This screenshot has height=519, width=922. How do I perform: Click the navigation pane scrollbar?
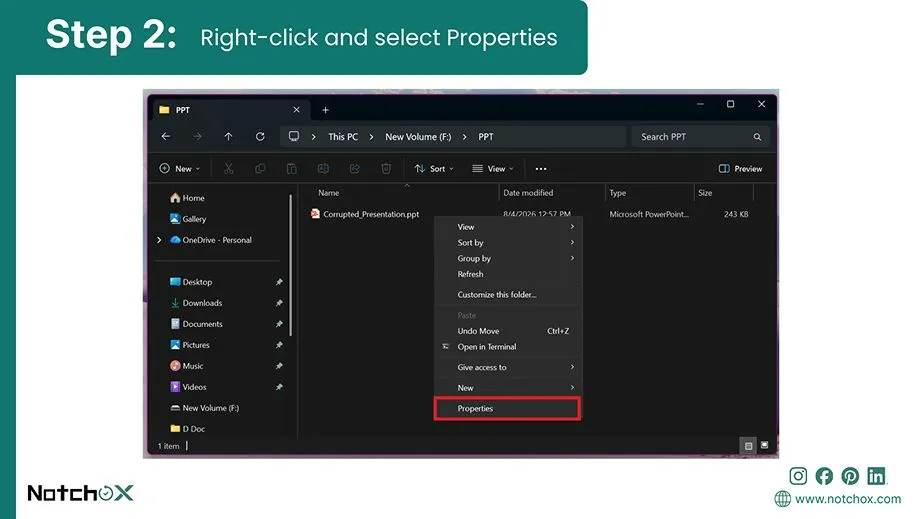290,266
